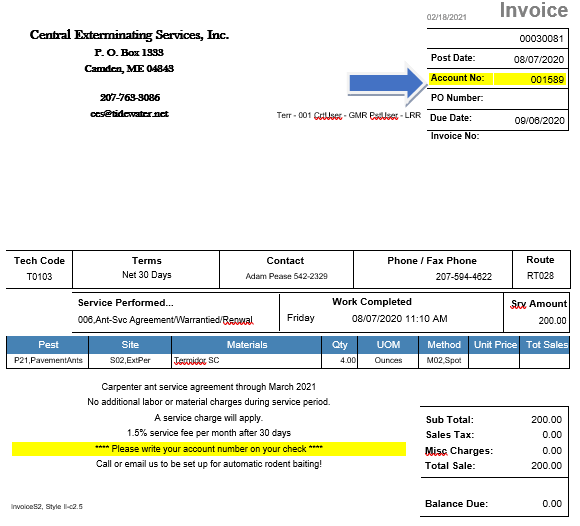Click the email ces@tidewater.net

coord(129,114)
